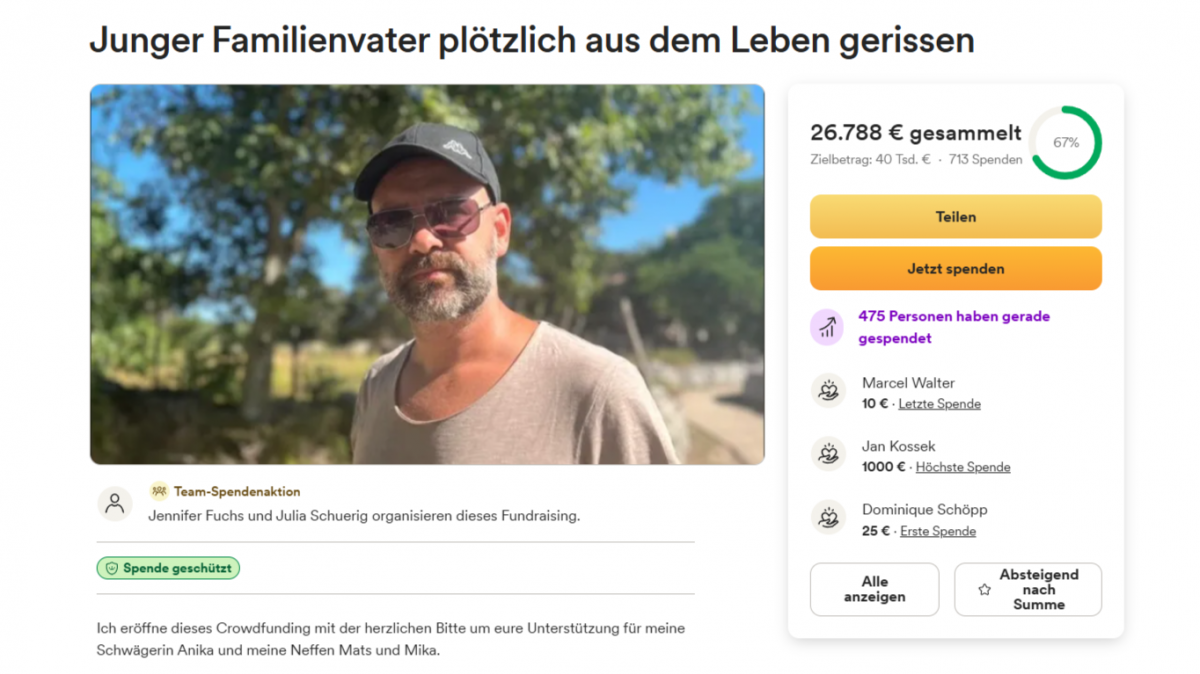The image size is (1200, 674).
Task: Click the Team-Spendenaktion label
Action: 237,491
